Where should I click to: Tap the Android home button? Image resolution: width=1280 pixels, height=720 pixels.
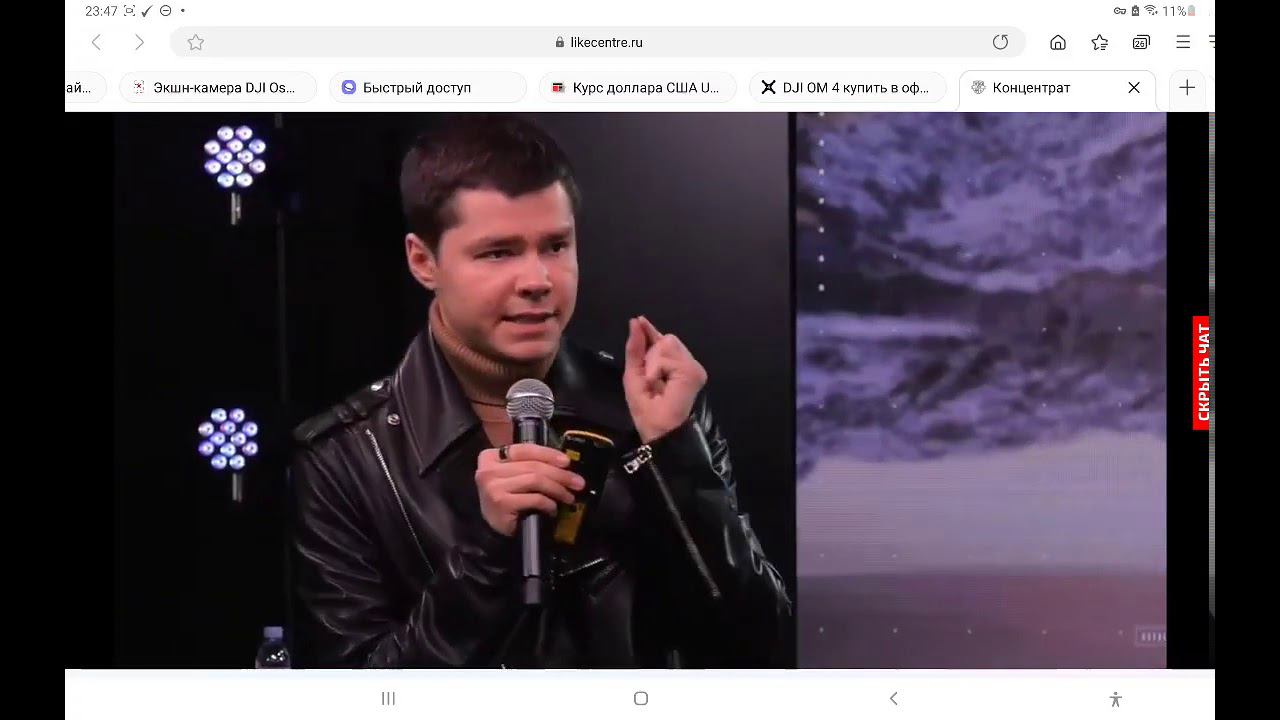pos(641,698)
